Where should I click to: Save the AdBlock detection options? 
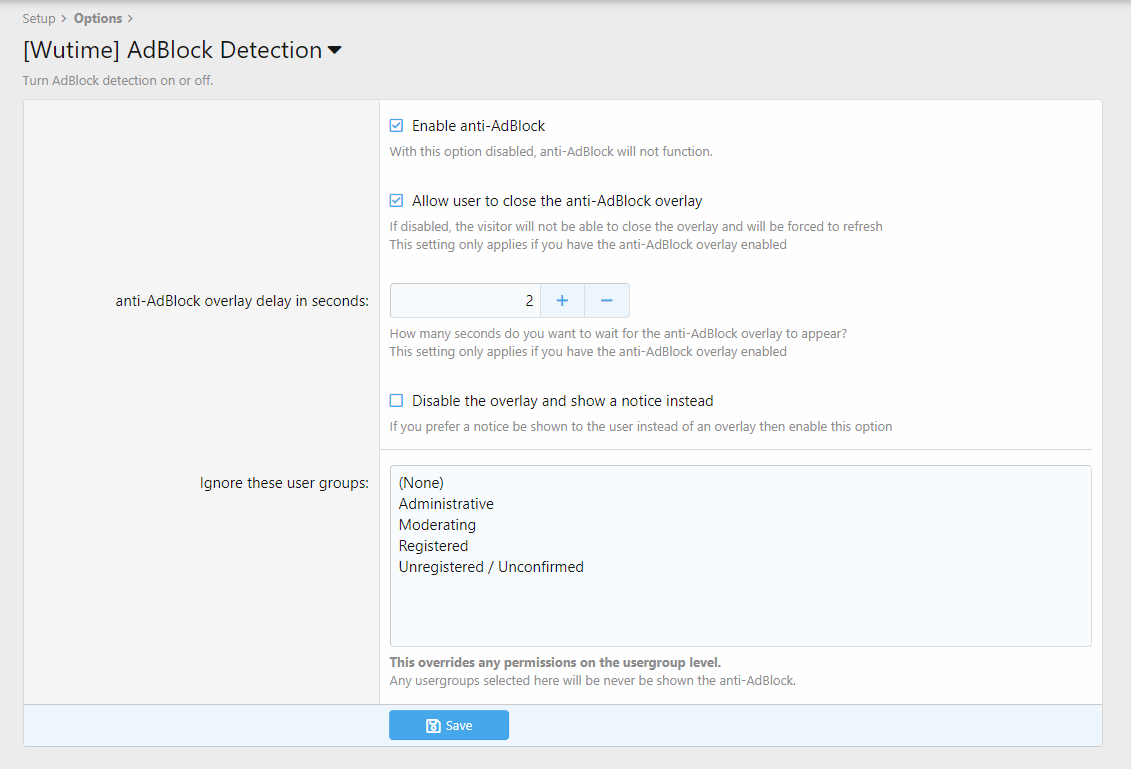coord(449,725)
